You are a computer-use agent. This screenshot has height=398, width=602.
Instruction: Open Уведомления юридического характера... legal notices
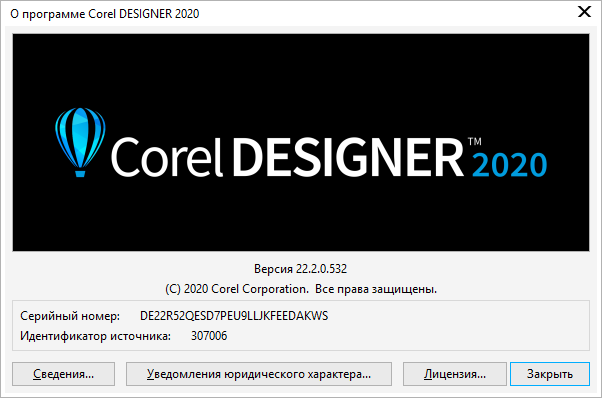tap(259, 374)
